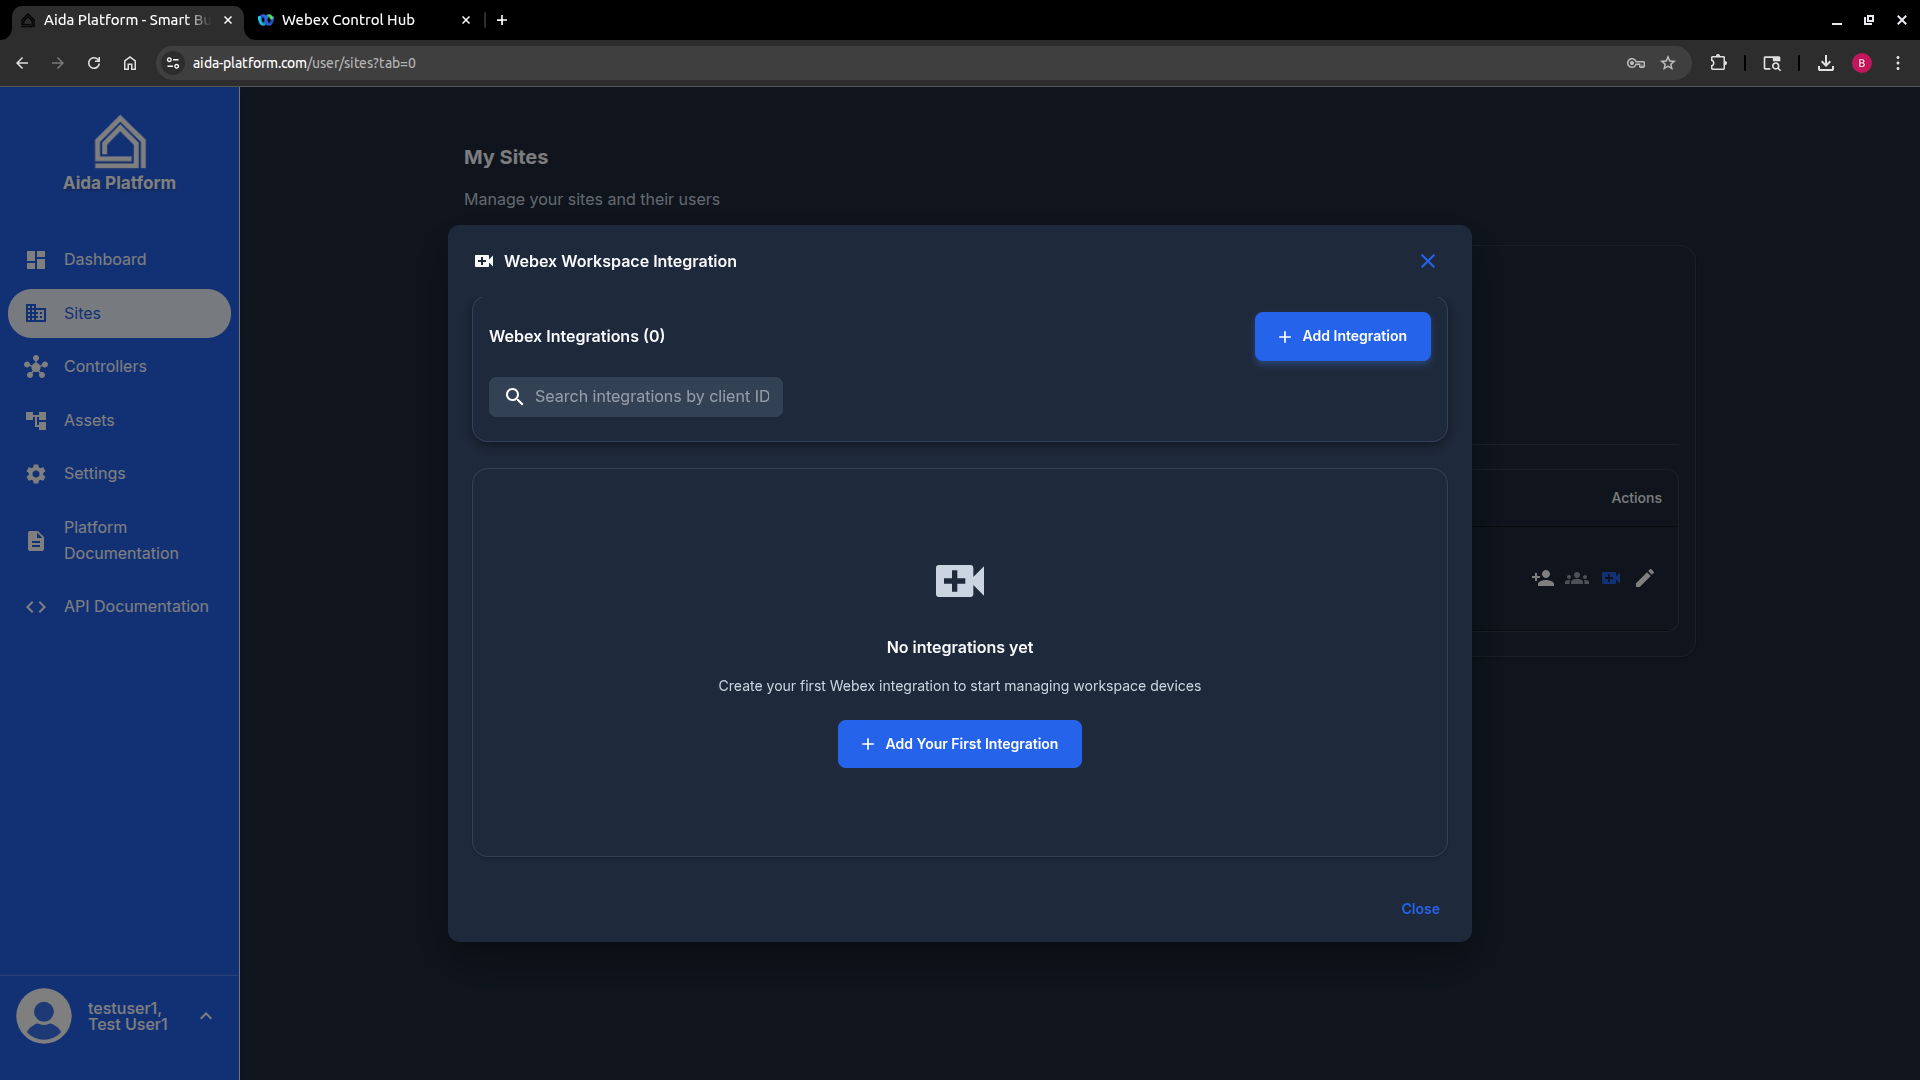Click the Assets icon in the sidebar

click(x=37, y=420)
